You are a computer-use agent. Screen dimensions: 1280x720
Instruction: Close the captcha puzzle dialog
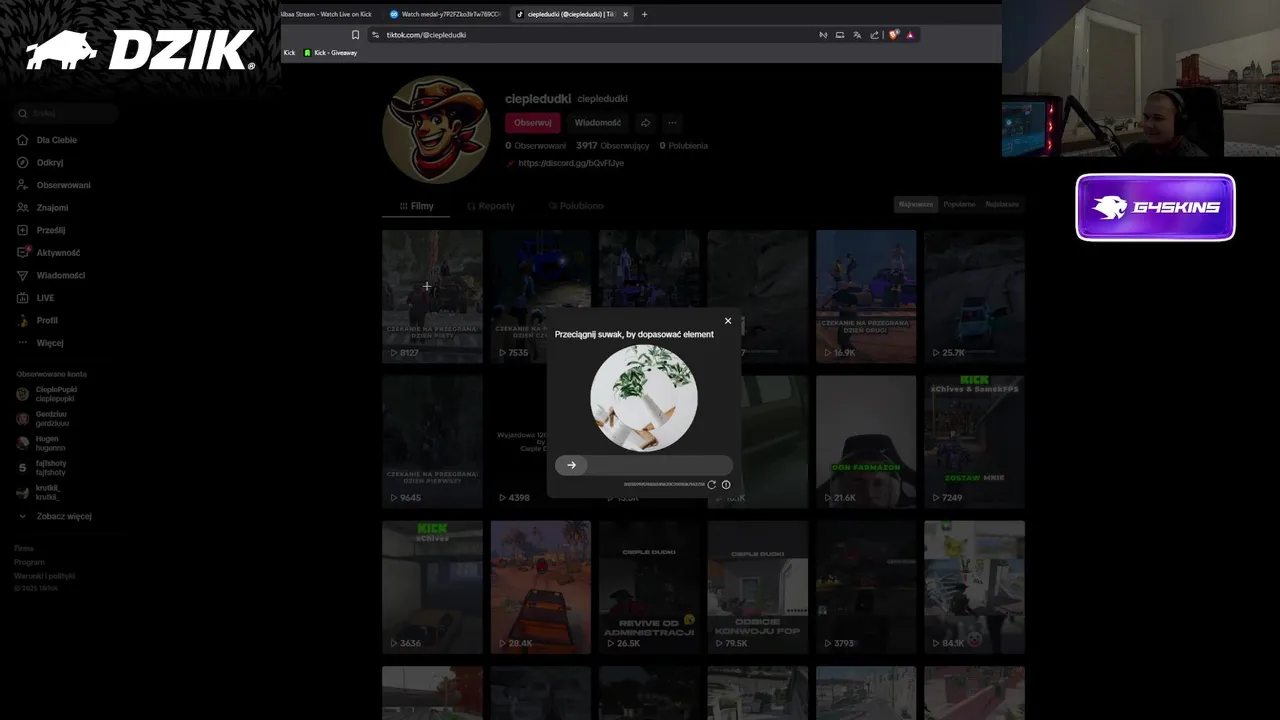[728, 321]
